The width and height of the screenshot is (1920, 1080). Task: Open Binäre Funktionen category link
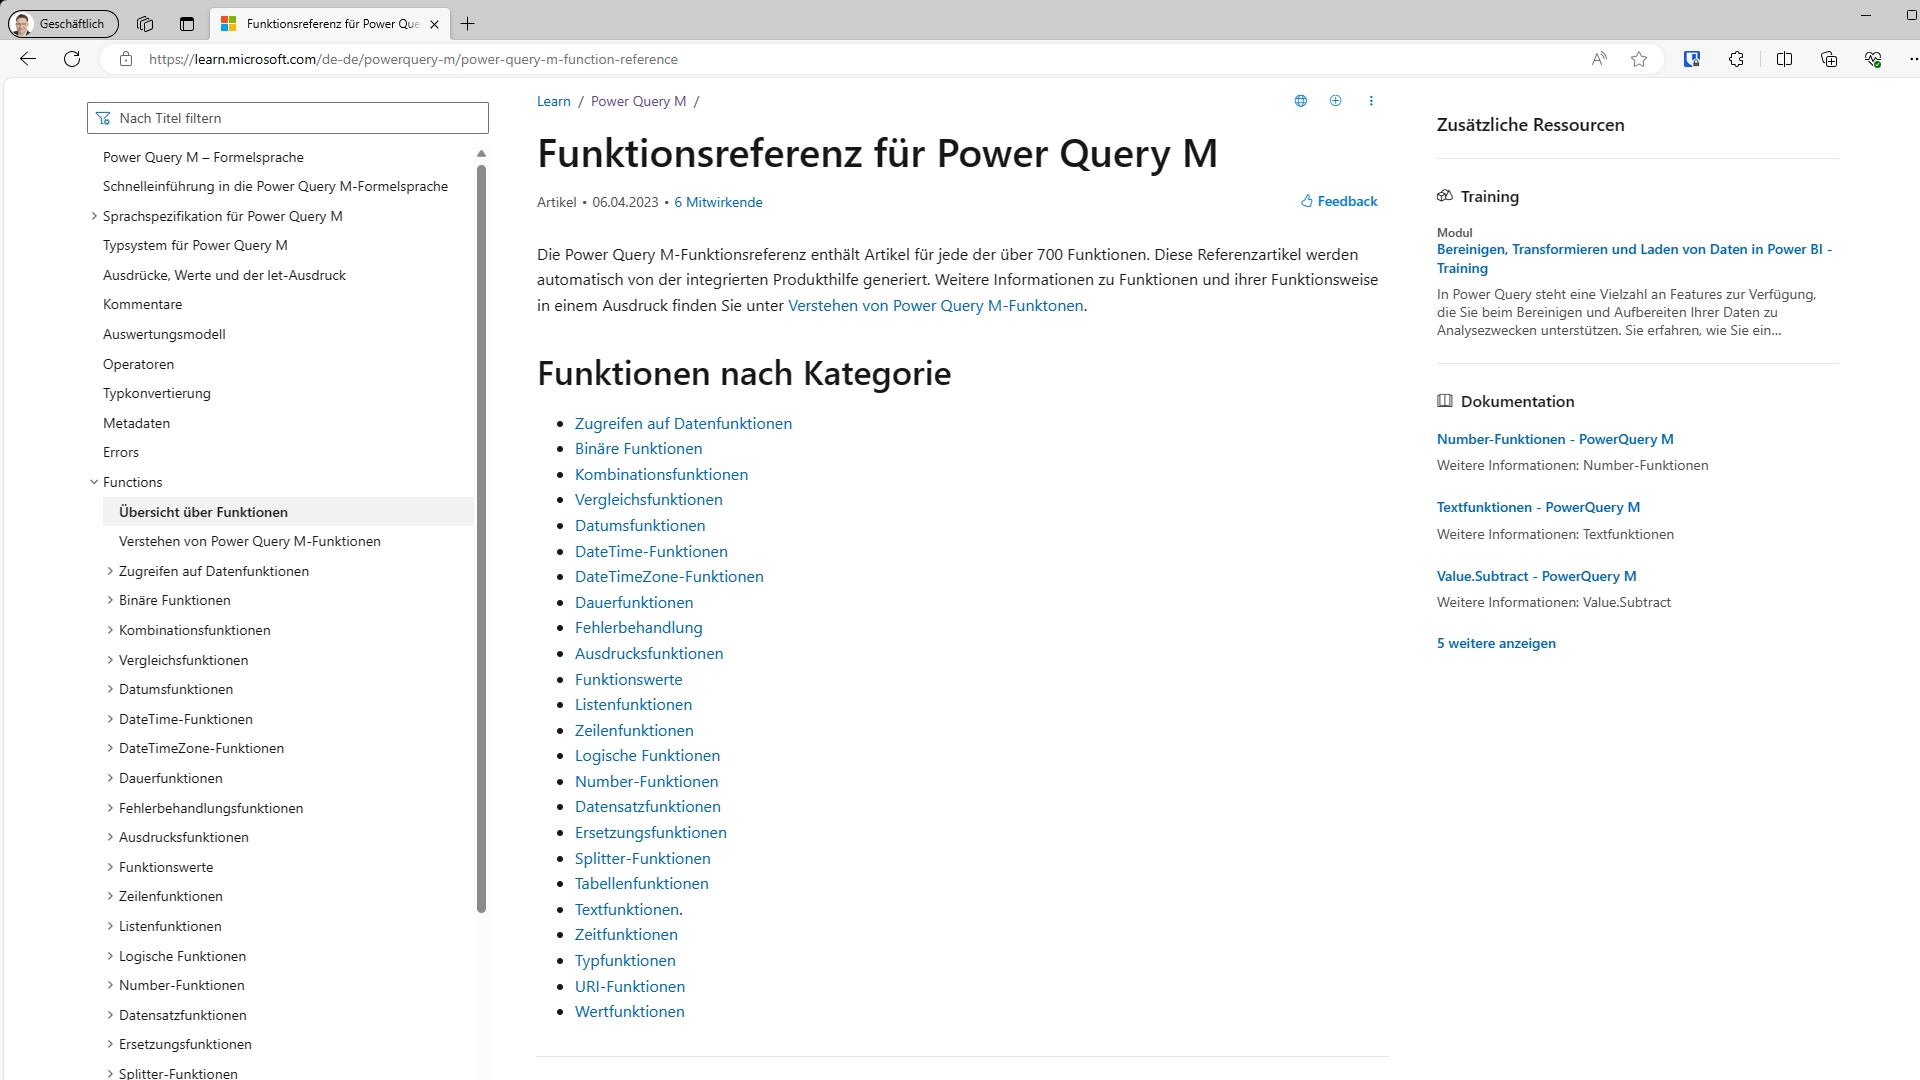point(638,448)
